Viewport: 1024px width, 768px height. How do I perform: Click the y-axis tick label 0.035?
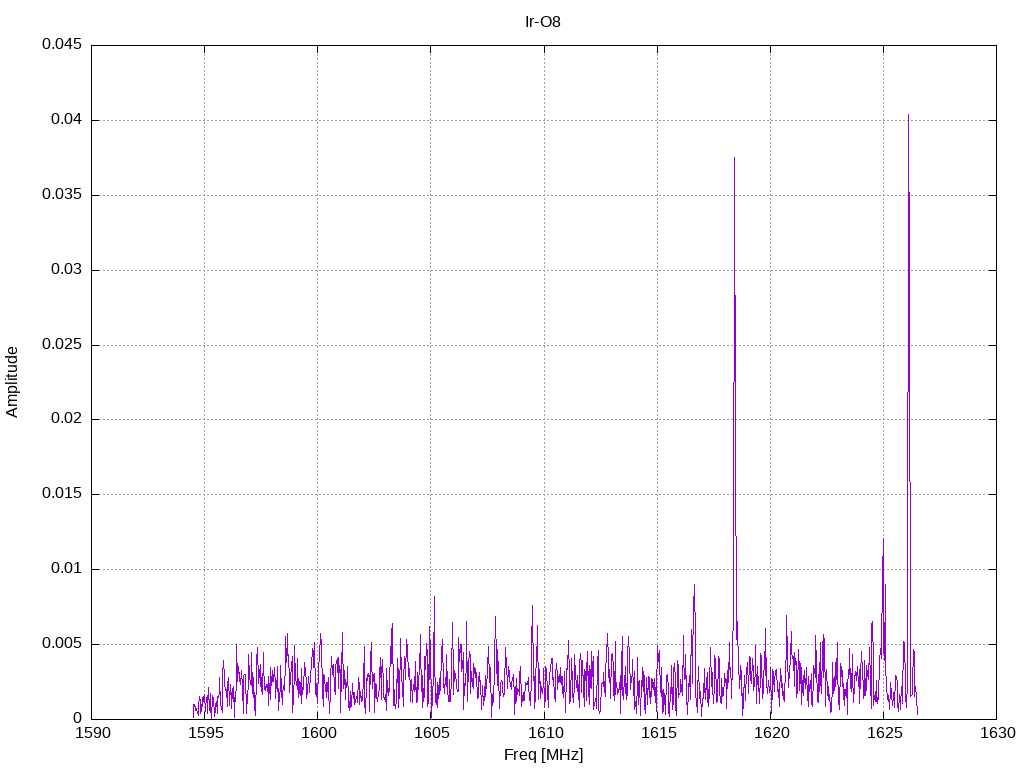pyautogui.click(x=62, y=195)
